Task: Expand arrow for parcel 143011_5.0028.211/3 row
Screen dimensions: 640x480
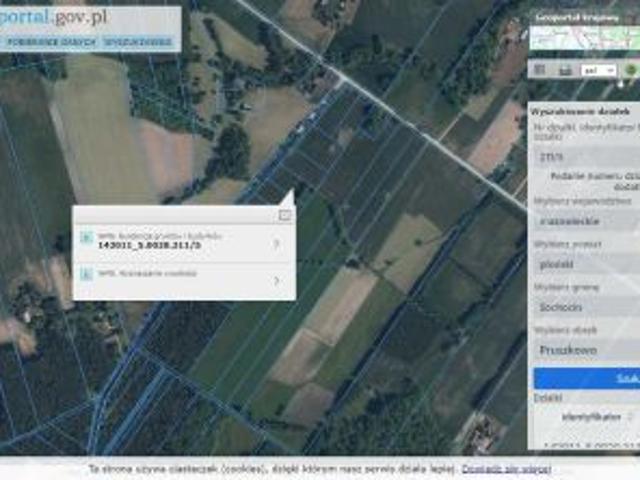Action: coord(276,244)
